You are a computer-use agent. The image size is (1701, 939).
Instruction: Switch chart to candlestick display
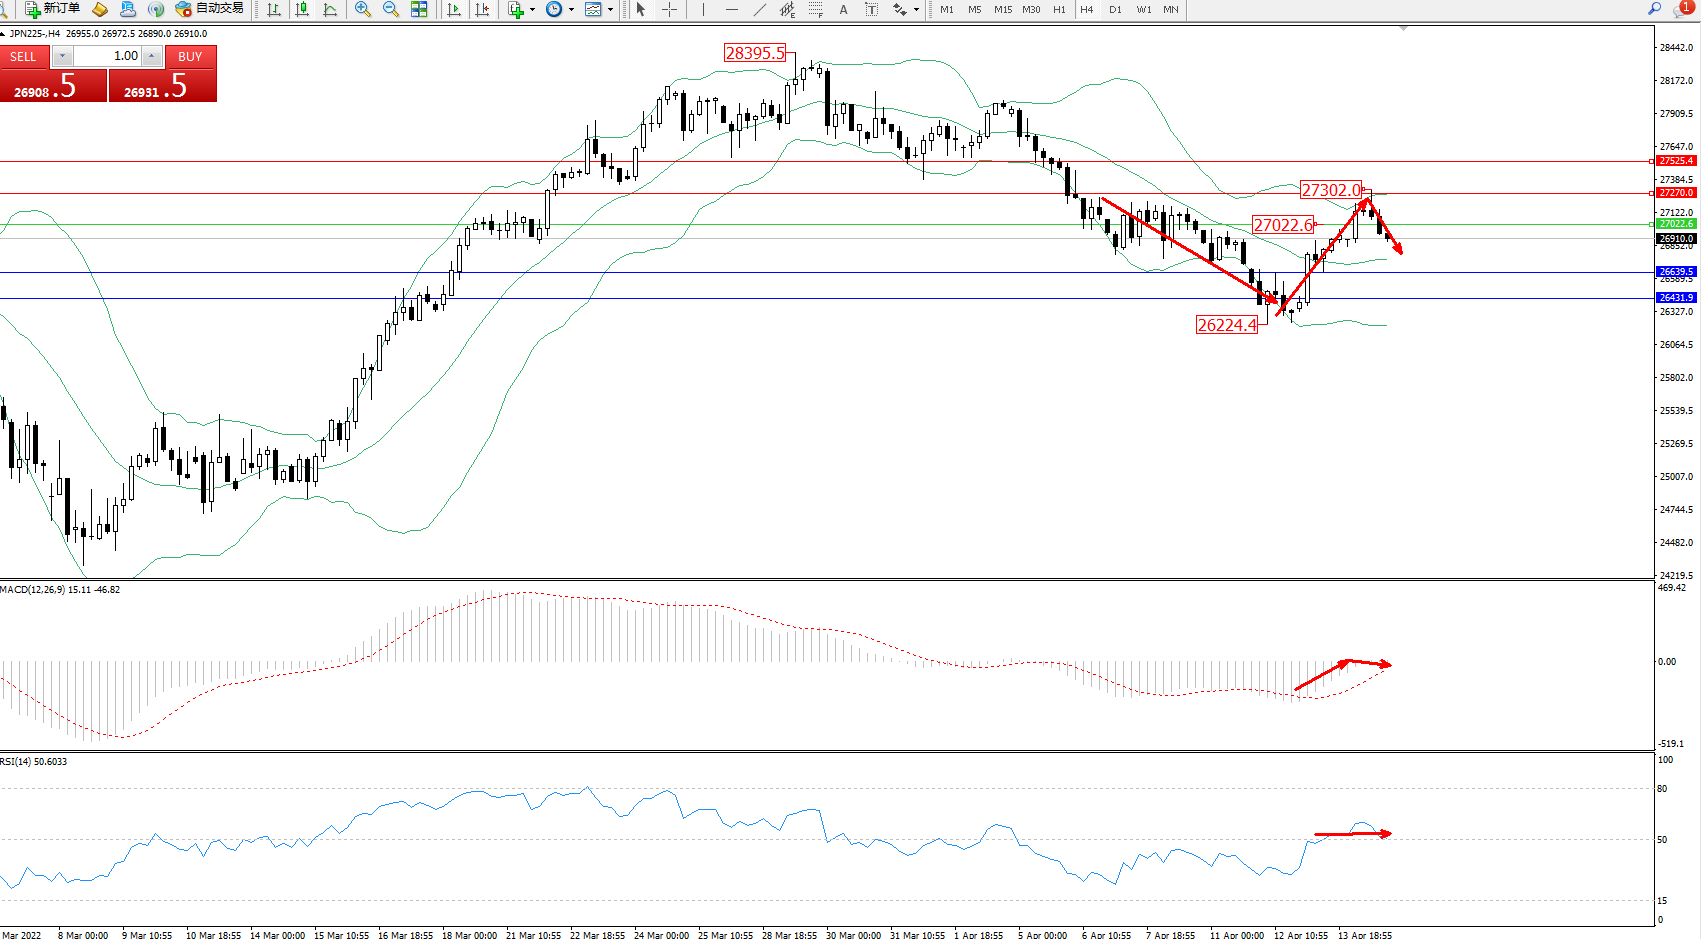point(302,9)
